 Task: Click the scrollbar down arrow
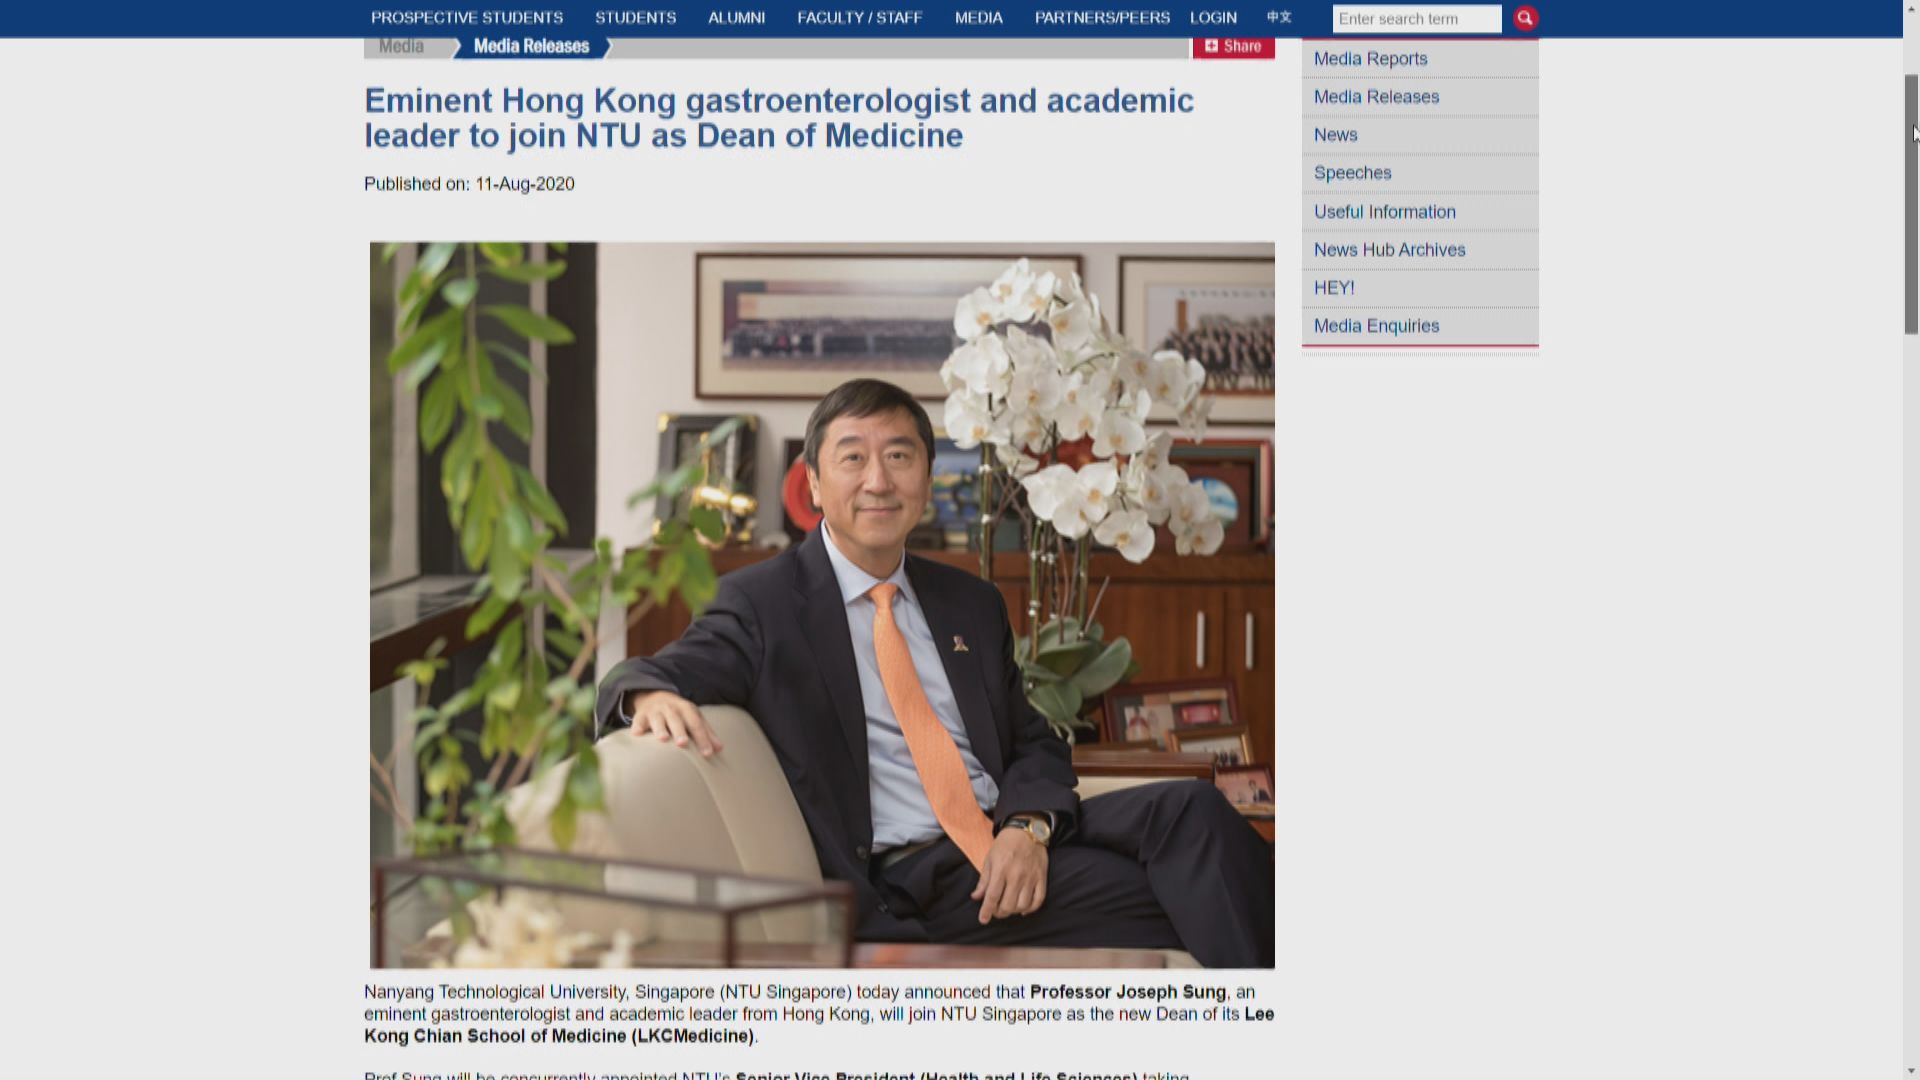pos(1911,1071)
